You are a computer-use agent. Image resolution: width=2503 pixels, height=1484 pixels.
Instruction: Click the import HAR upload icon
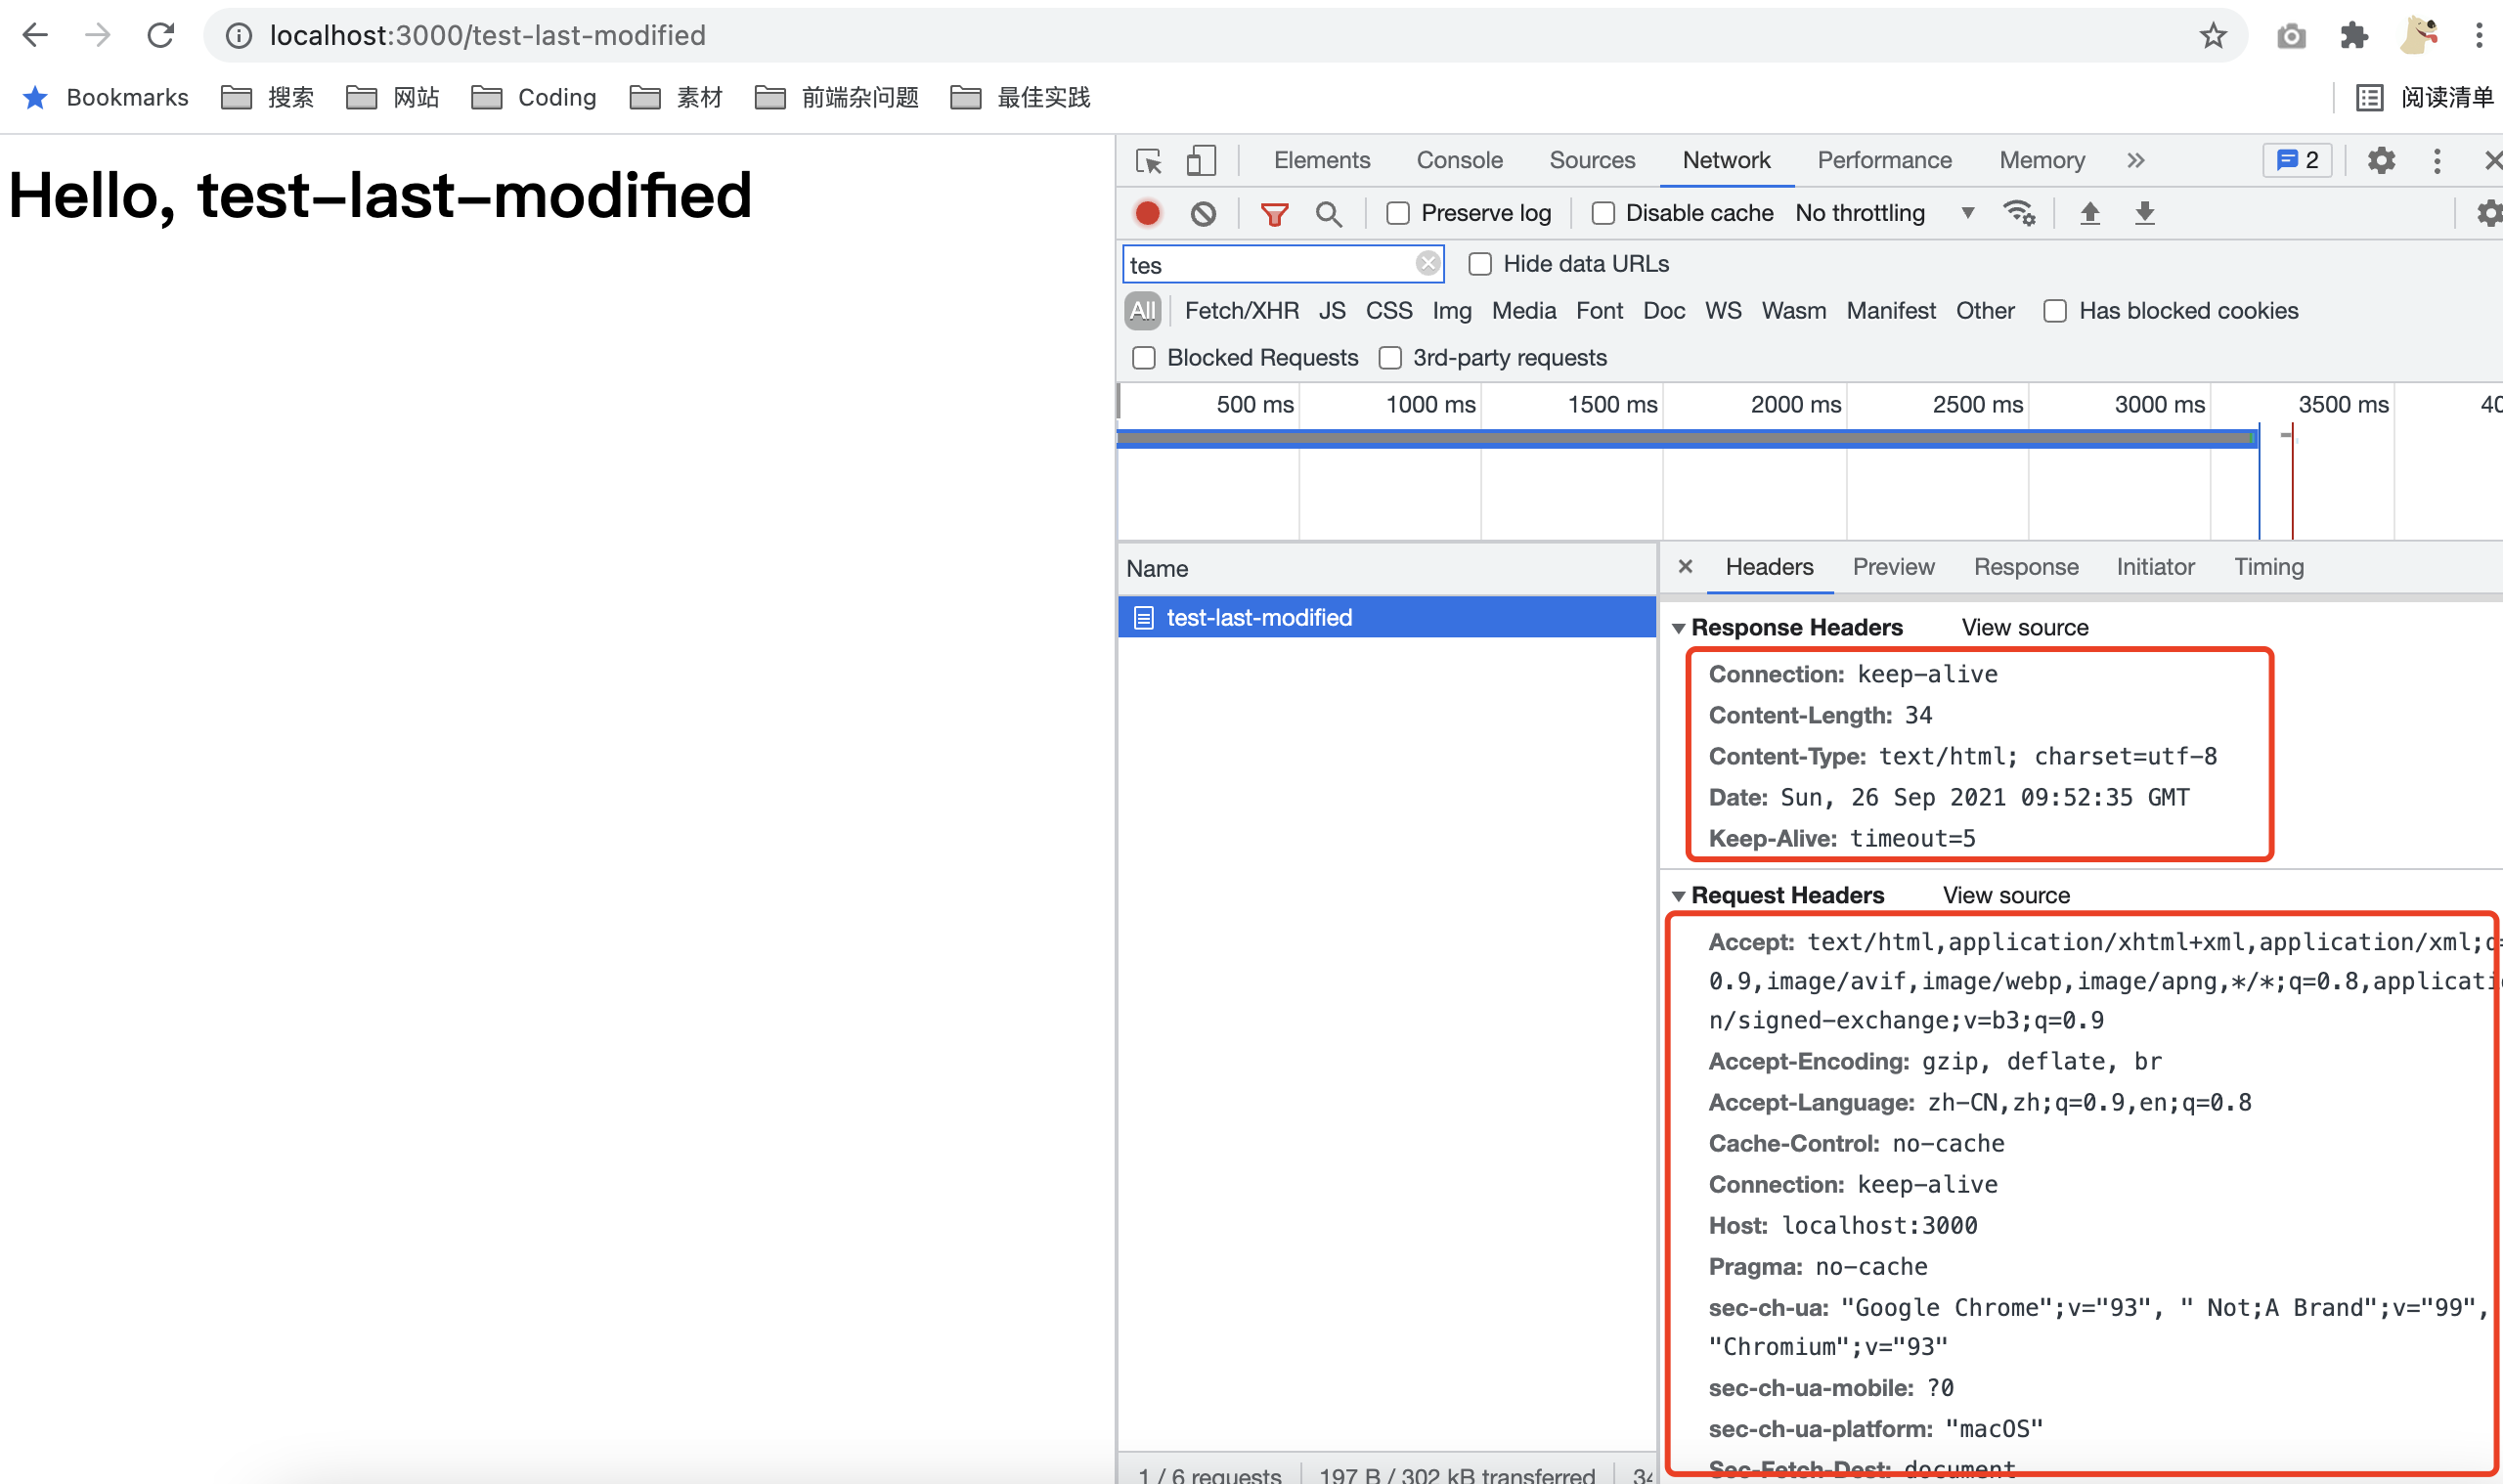(2089, 213)
